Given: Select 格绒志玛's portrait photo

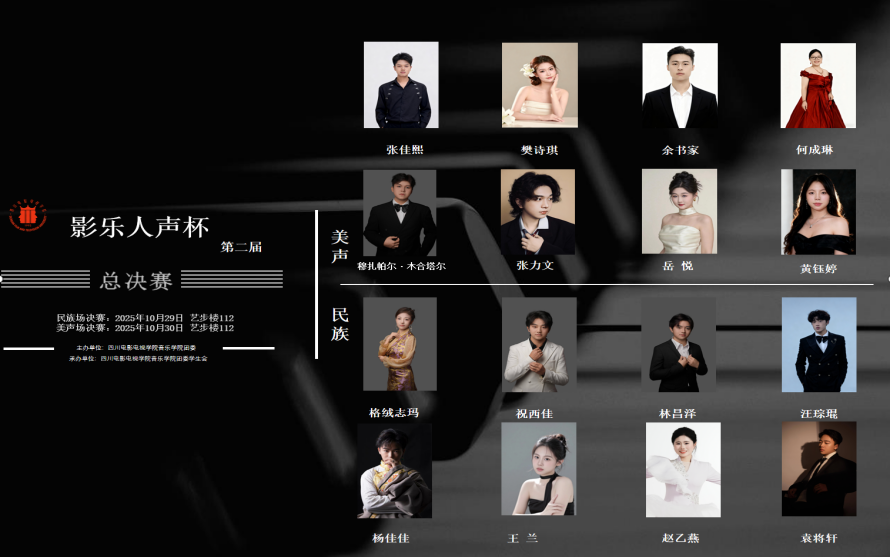Looking at the screenshot, I should [x=400, y=344].
